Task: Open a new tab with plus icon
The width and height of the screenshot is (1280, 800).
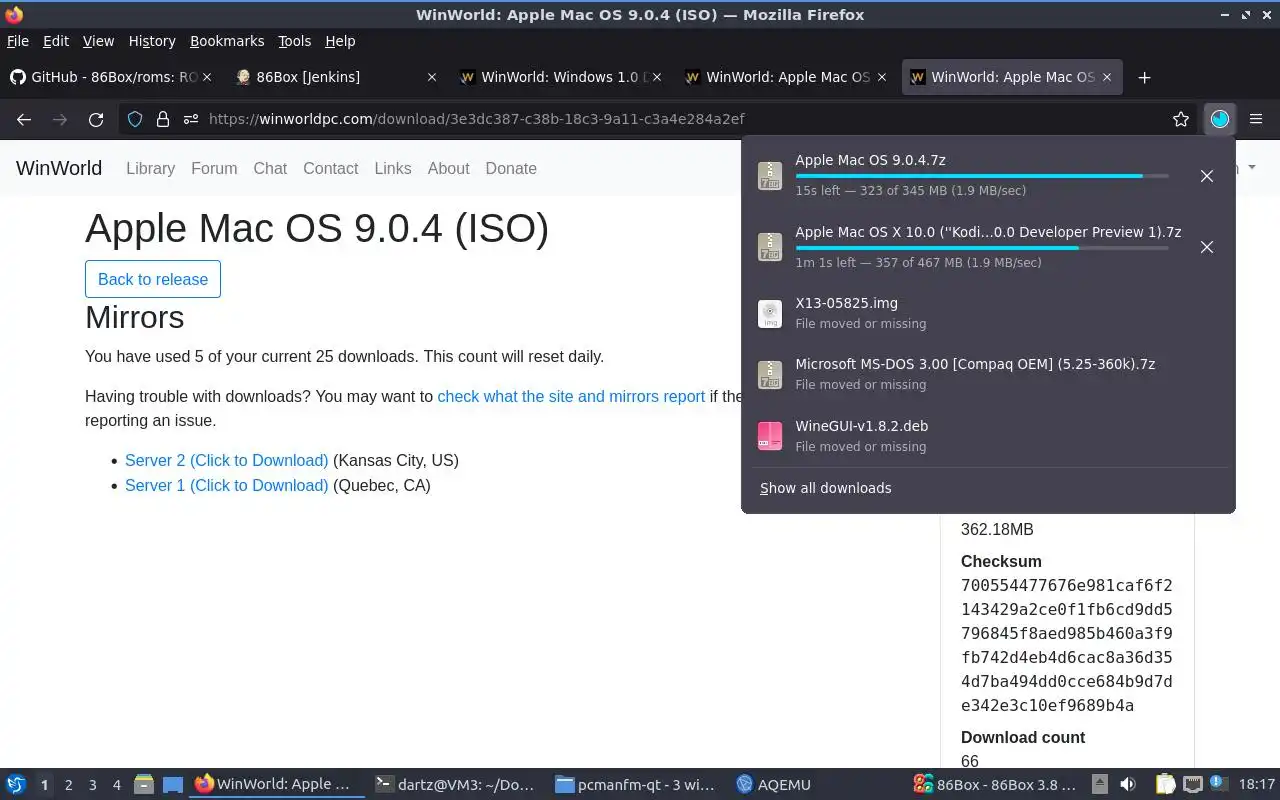Action: click(1145, 77)
